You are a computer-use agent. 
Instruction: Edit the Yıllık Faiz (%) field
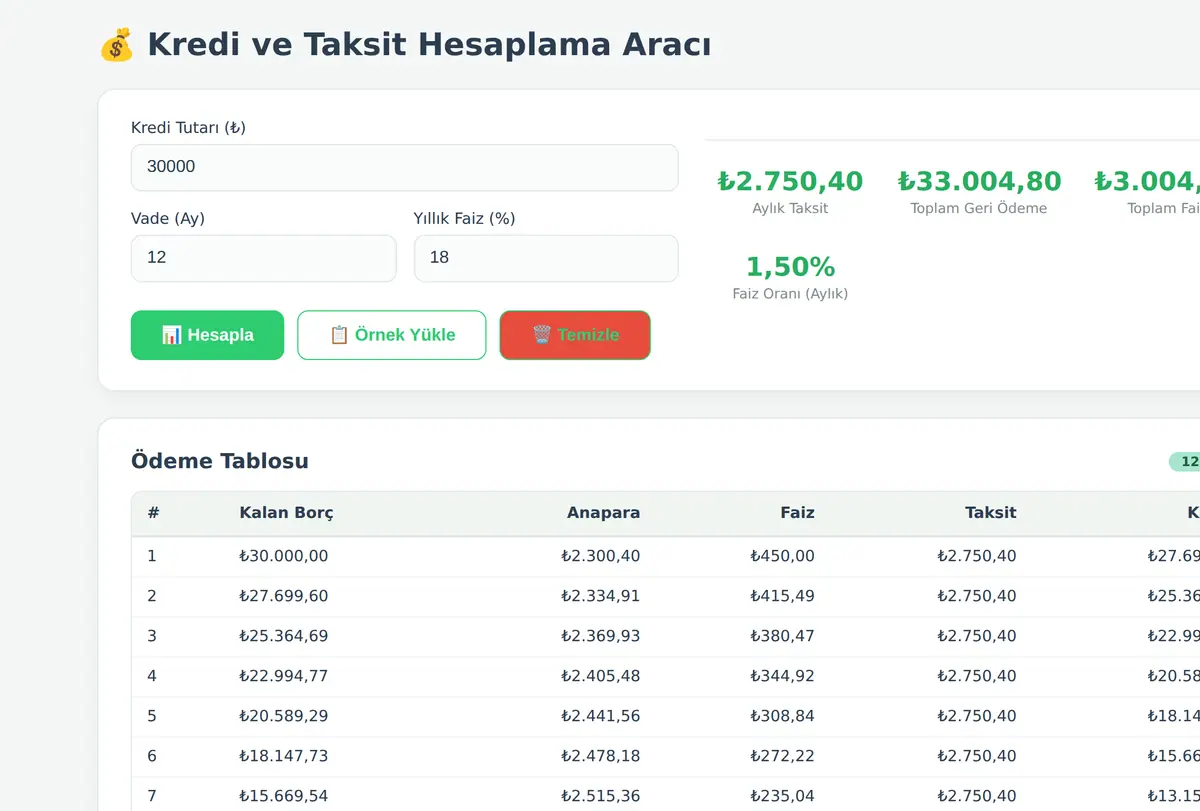coord(546,258)
